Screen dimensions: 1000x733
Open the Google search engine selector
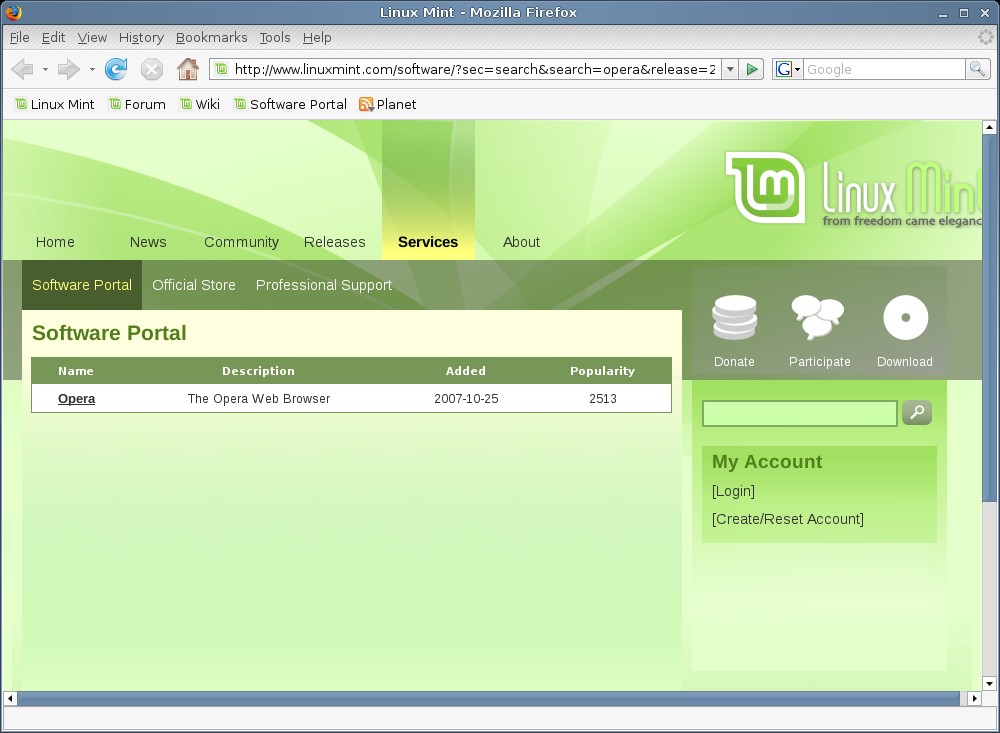(x=788, y=69)
